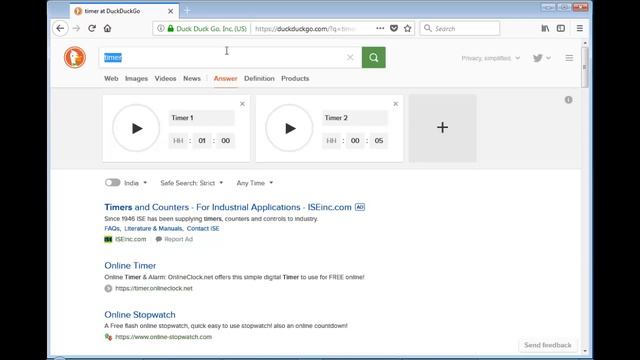Switch to the Videos tab
640x360 pixels.
[x=165, y=78]
